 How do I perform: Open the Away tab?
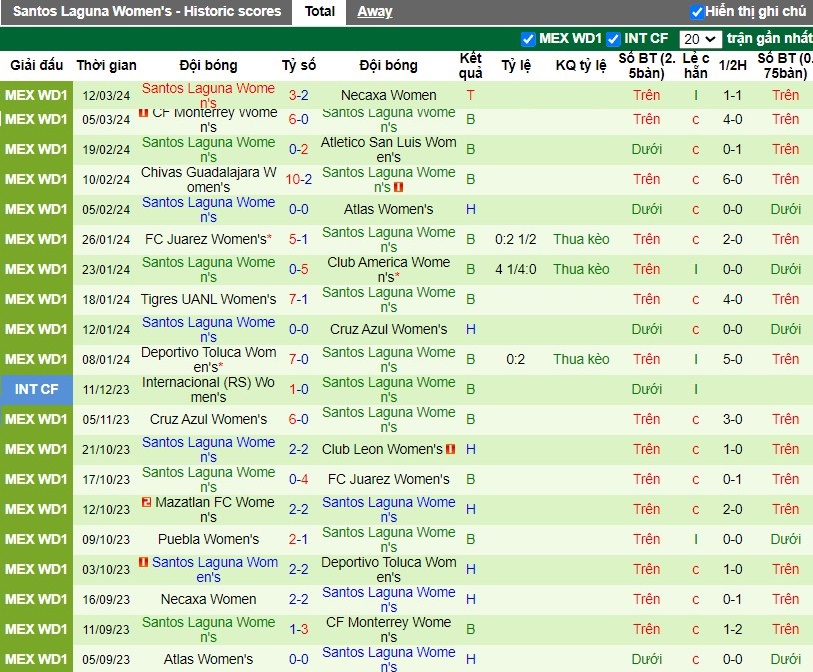pos(374,11)
